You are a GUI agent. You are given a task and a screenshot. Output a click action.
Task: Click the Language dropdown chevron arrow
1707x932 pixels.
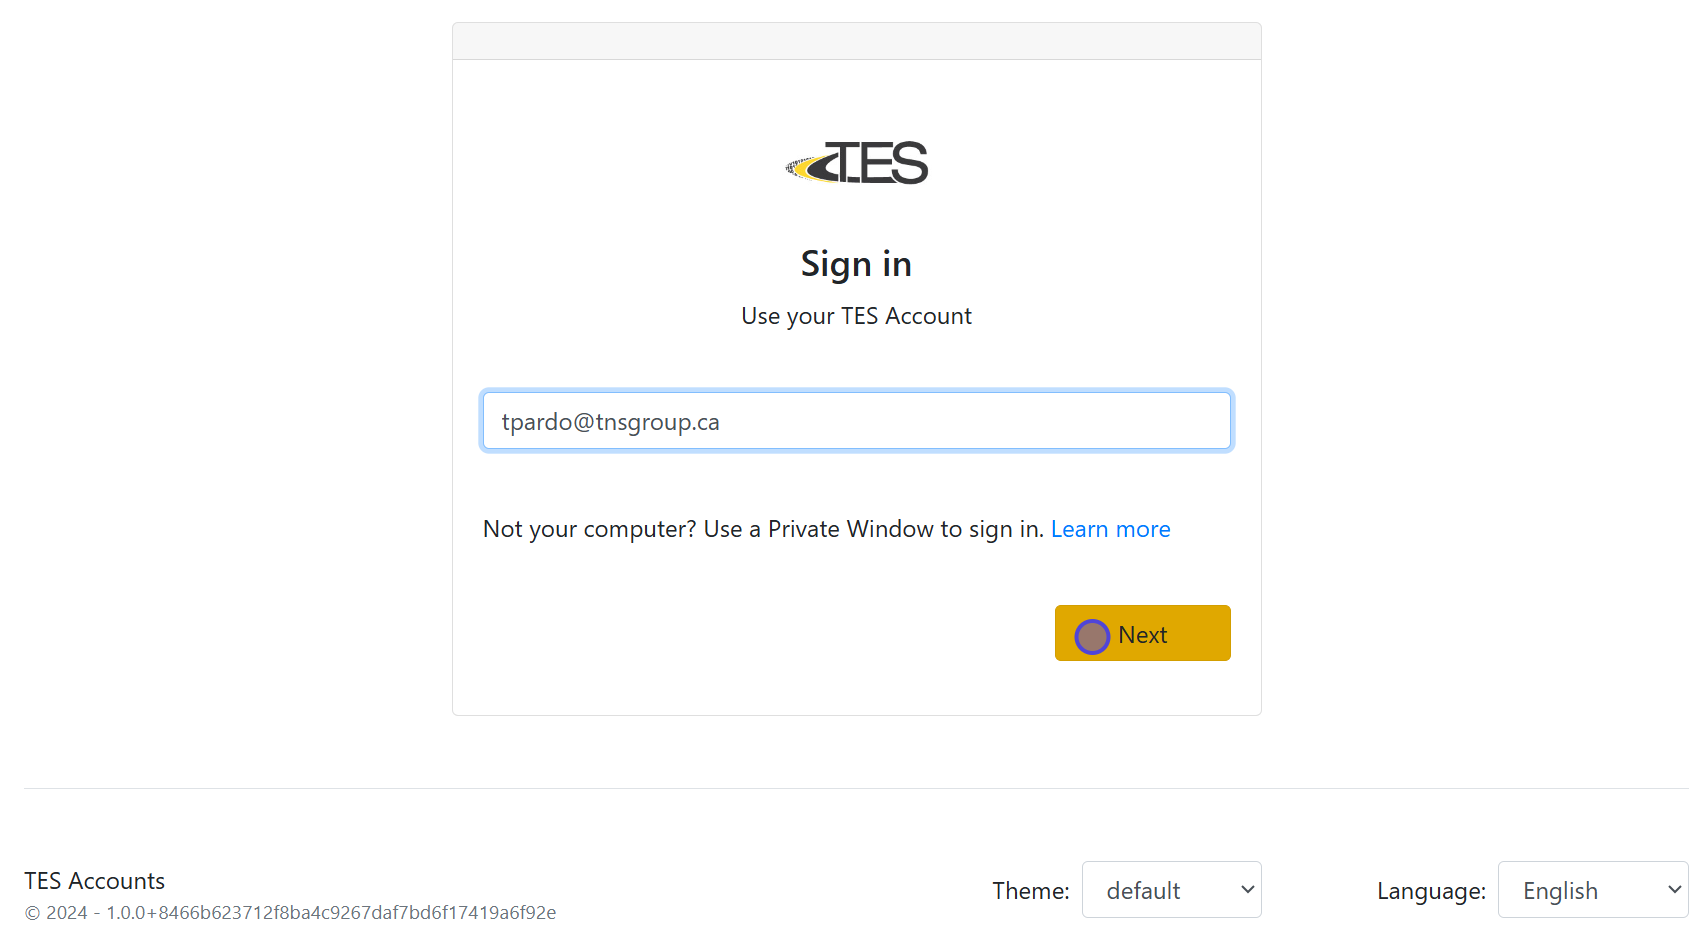pyautogui.click(x=1674, y=890)
